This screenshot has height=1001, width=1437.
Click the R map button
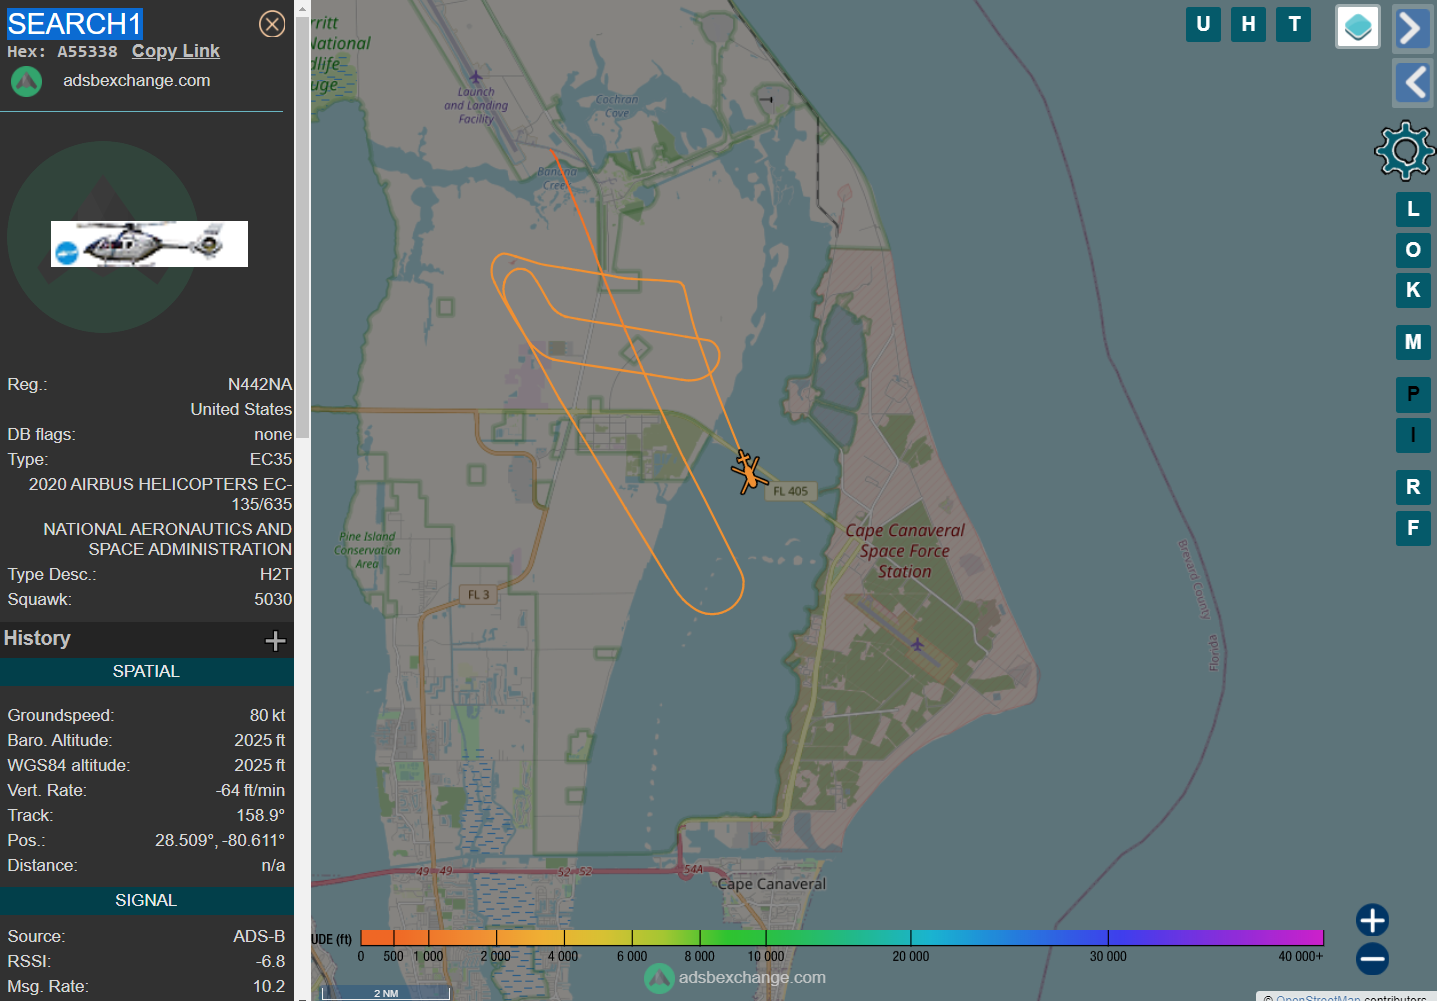(x=1413, y=487)
